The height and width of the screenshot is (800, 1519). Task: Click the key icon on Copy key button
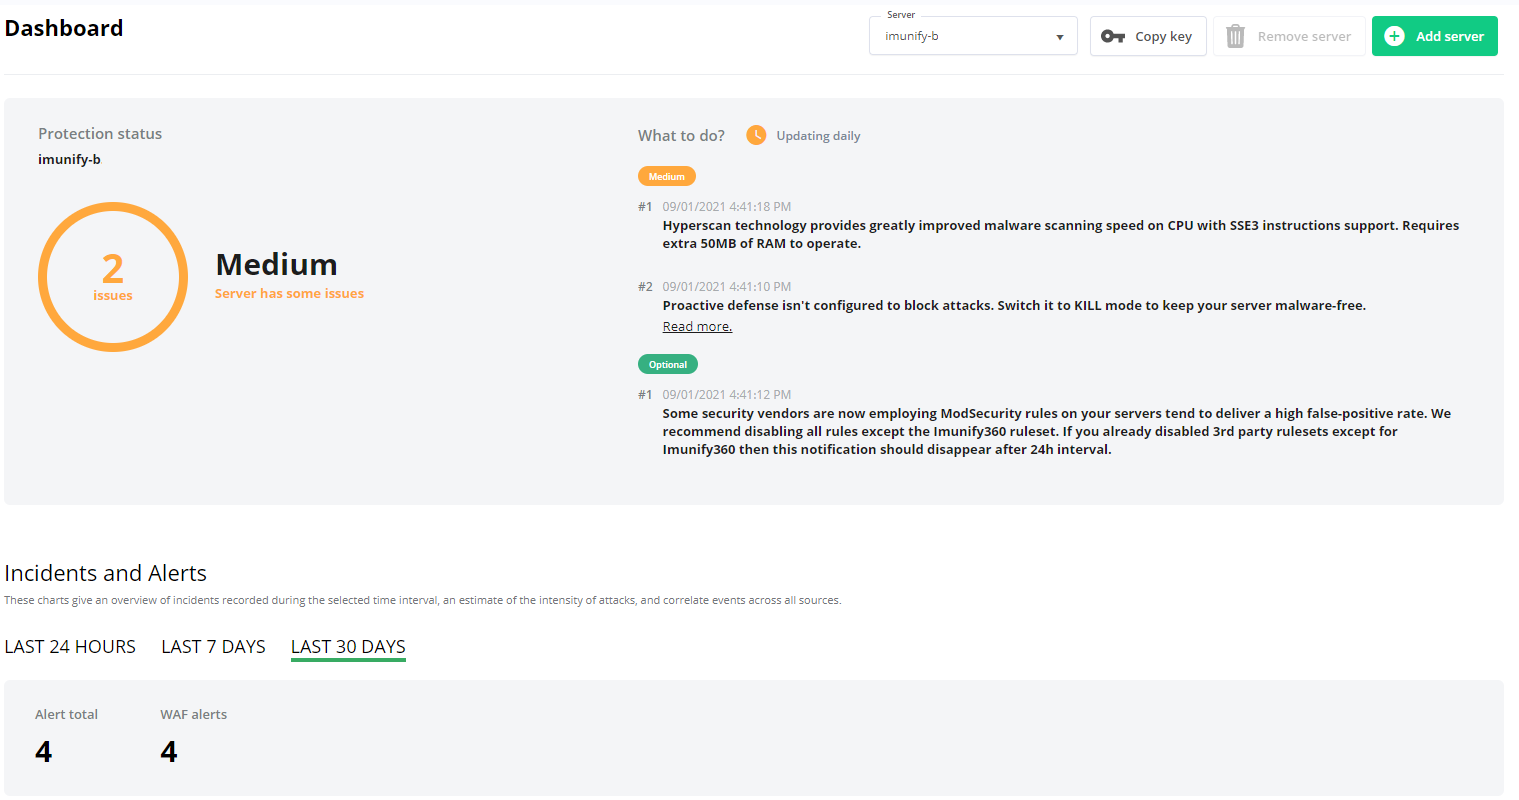[x=1113, y=35]
